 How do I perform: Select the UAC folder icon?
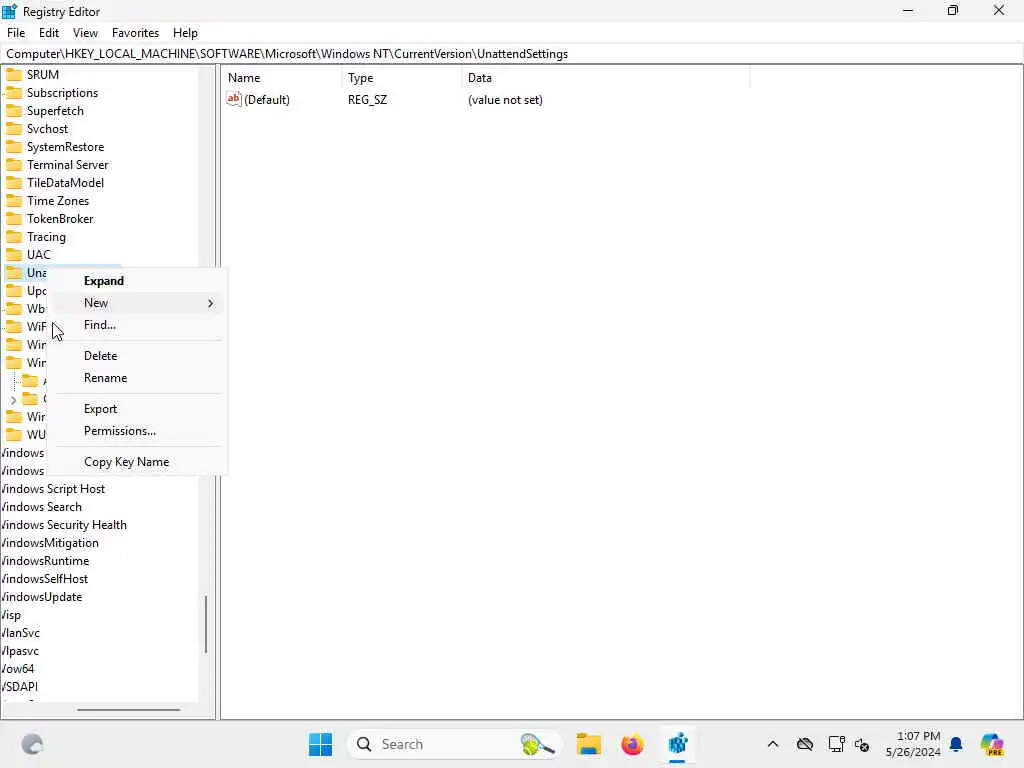(x=14, y=255)
